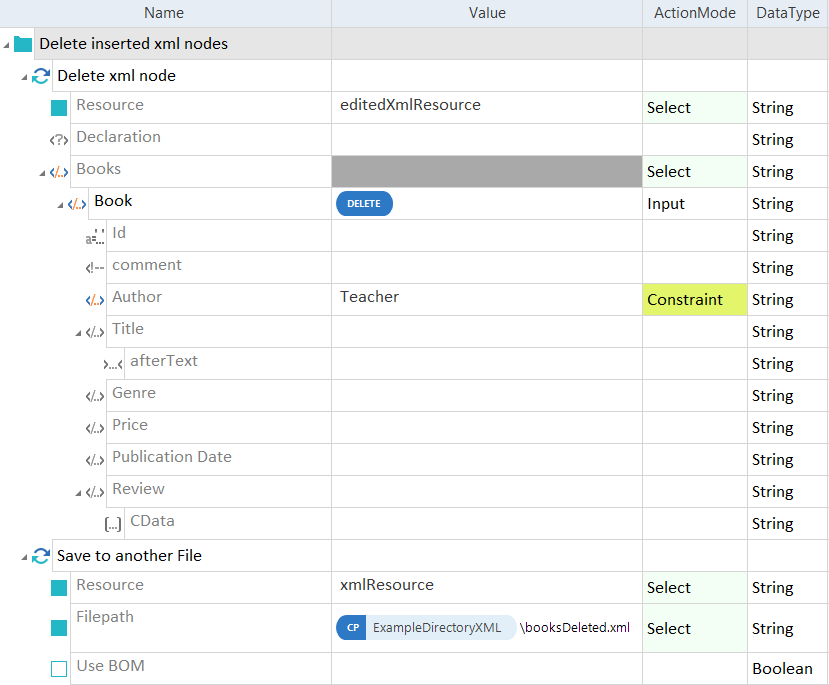Viewport: 829px width, 685px height.
Task: Click the Author element tag icon
Action: [x=95, y=300]
